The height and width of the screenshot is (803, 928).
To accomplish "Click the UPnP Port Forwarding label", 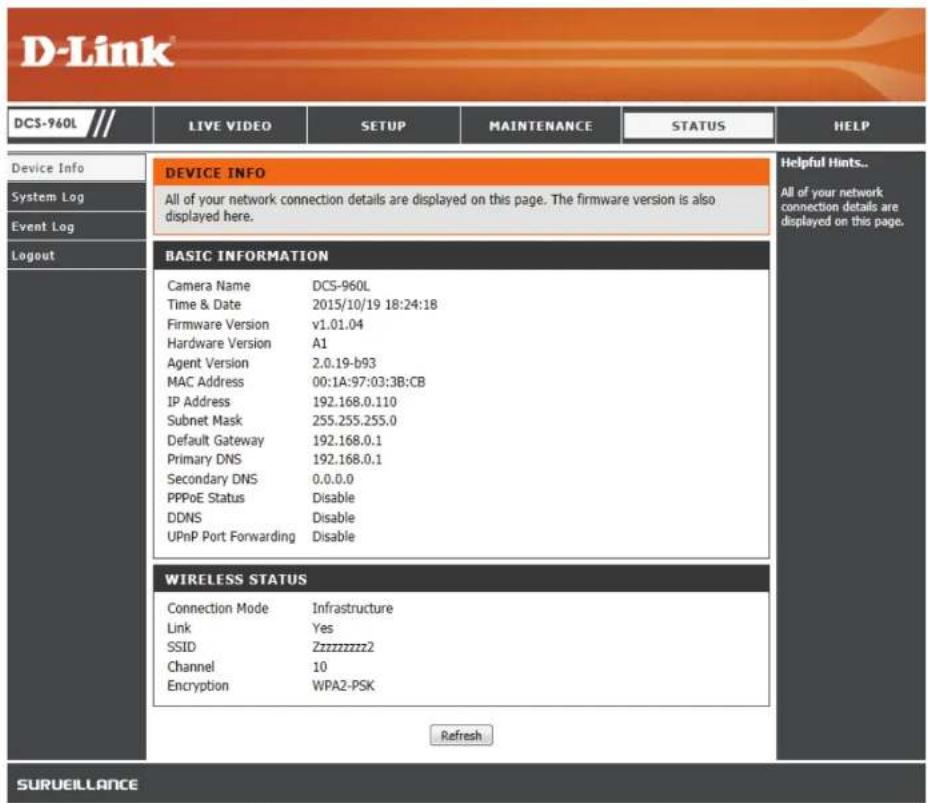I will 231,537.
